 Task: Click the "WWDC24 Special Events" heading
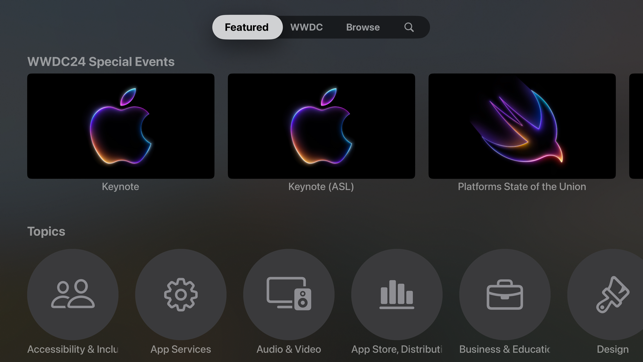[x=101, y=62]
